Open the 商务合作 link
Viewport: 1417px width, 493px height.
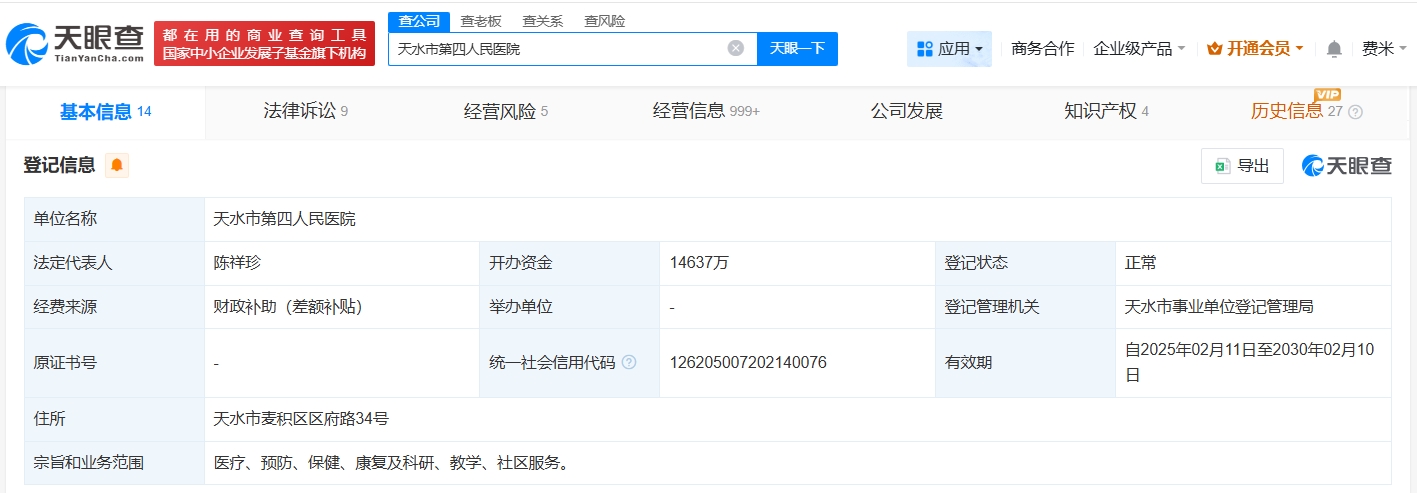coord(1042,48)
